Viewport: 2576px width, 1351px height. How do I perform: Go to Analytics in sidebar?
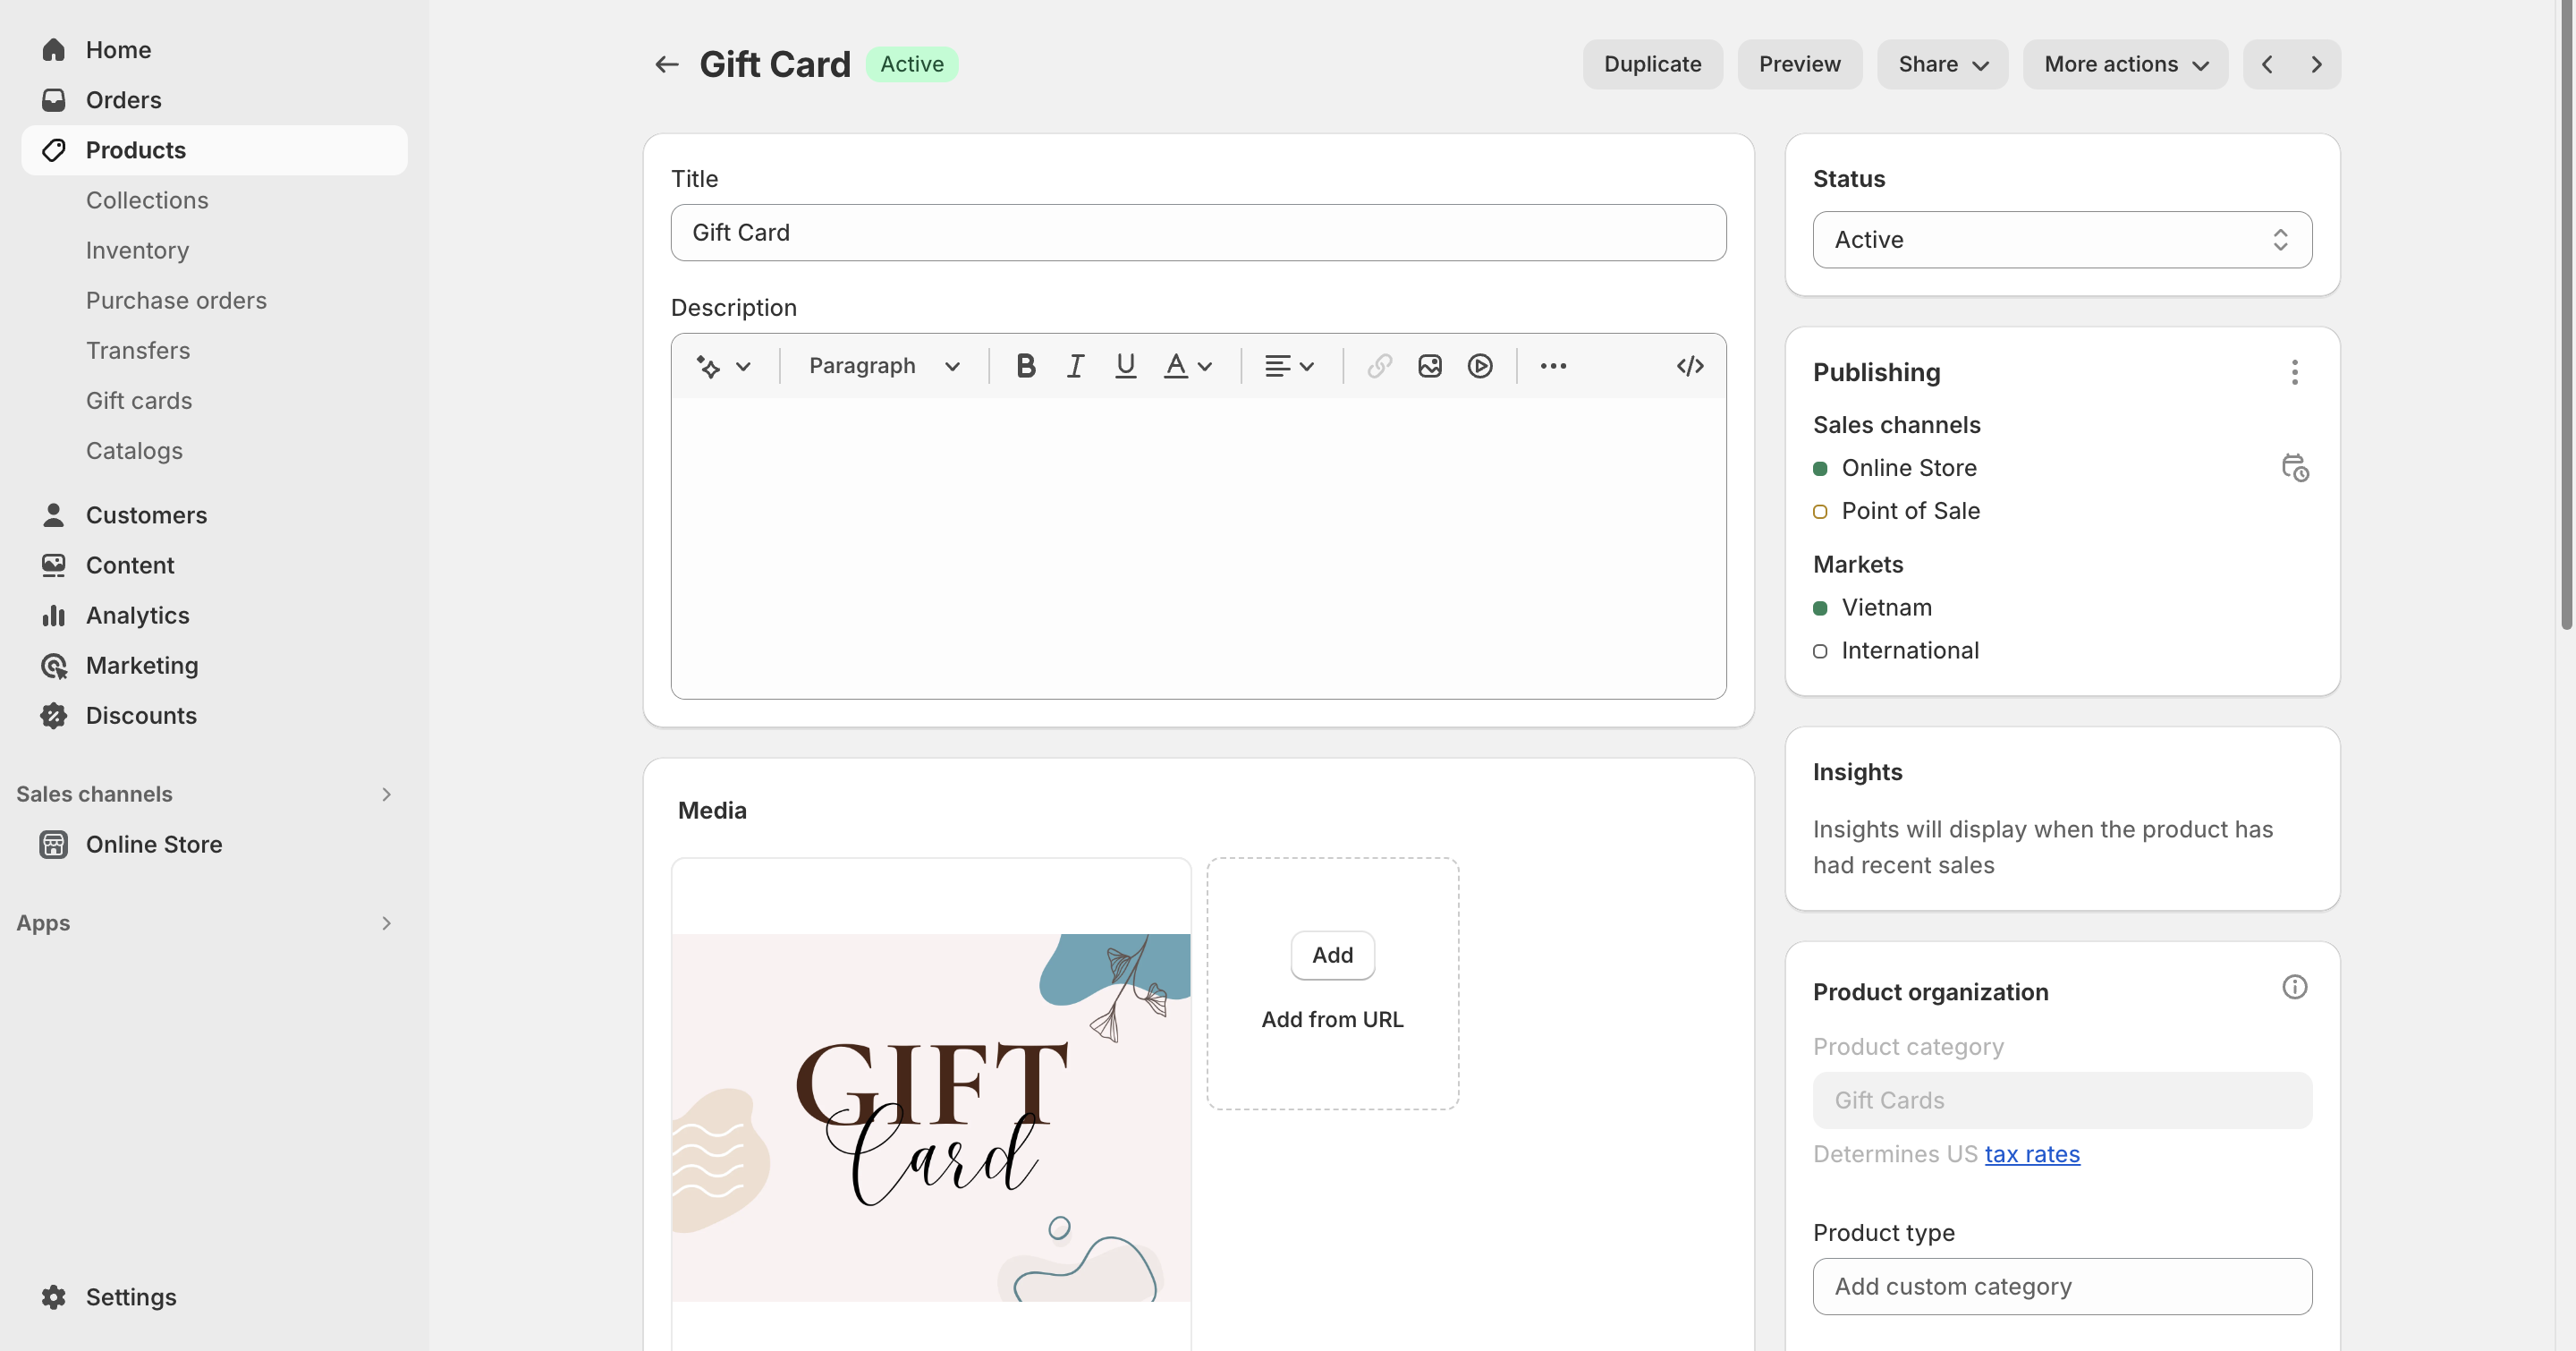[137, 615]
